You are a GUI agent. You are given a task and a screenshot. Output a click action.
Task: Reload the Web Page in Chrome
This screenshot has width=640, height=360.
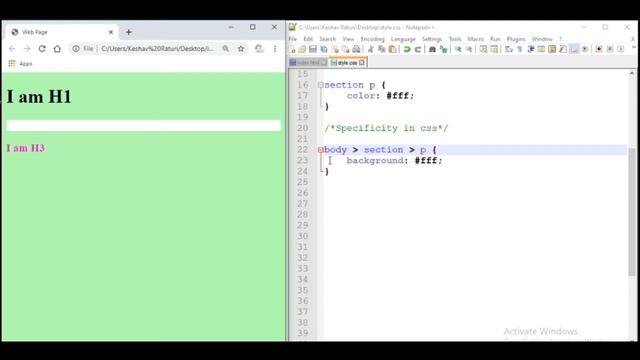(x=42, y=49)
